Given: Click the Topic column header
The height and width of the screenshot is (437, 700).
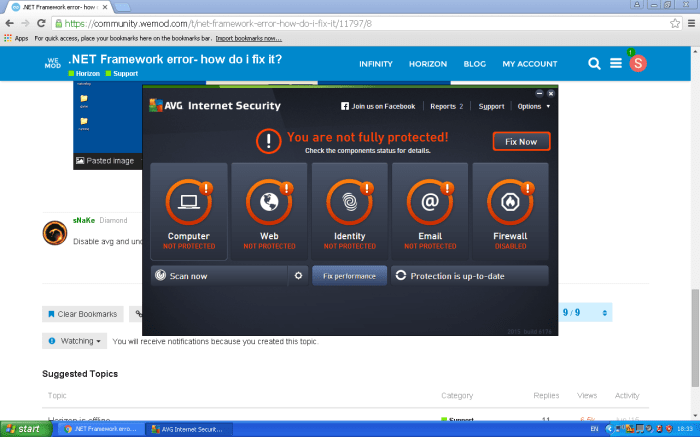Looking at the screenshot, I should click(x=57, y=395).
